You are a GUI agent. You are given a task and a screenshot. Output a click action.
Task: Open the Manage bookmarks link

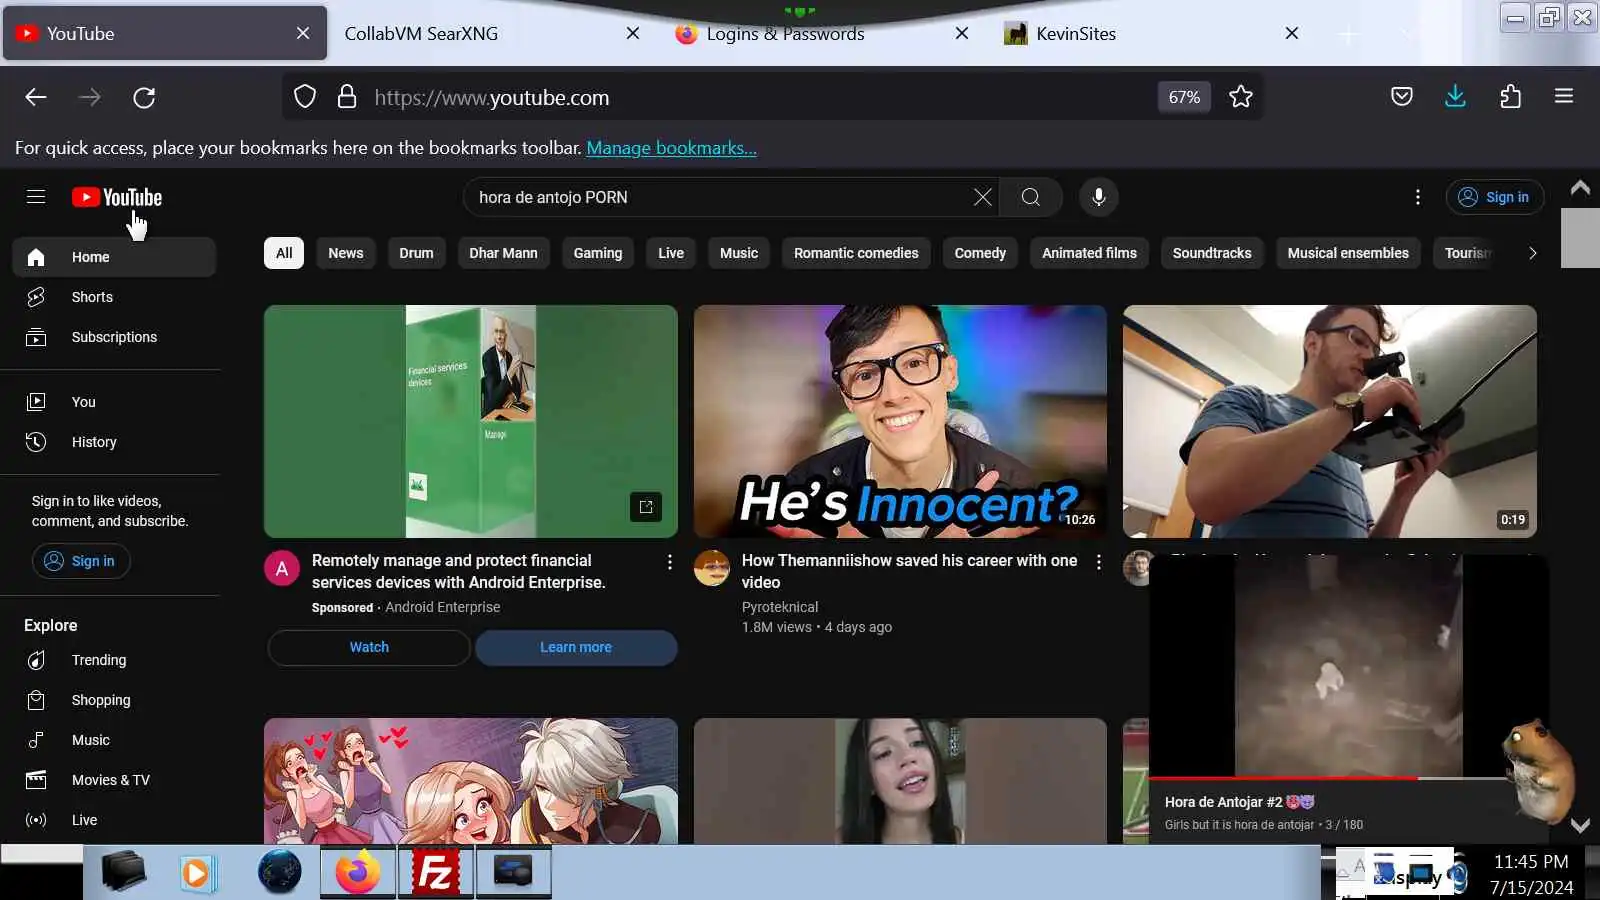tap(671, 148)
